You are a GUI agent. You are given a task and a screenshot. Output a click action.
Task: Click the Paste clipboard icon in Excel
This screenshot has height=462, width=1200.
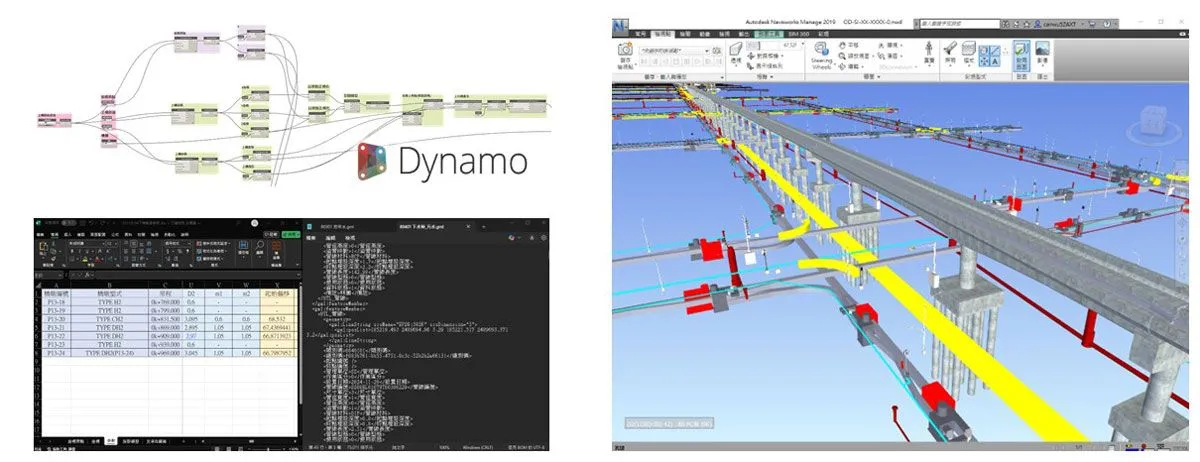[x=42, y=246]
